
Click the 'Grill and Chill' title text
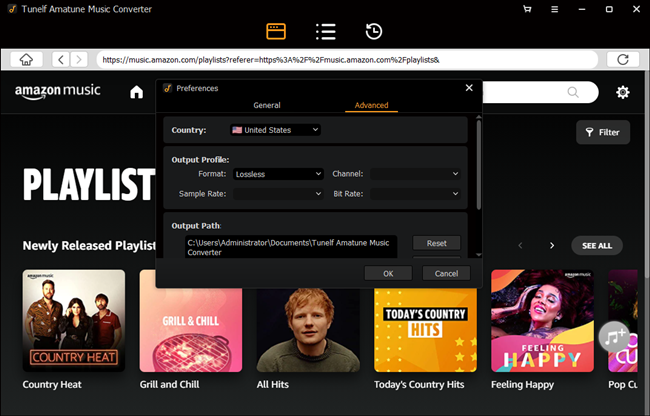click(x=170, y=385)
